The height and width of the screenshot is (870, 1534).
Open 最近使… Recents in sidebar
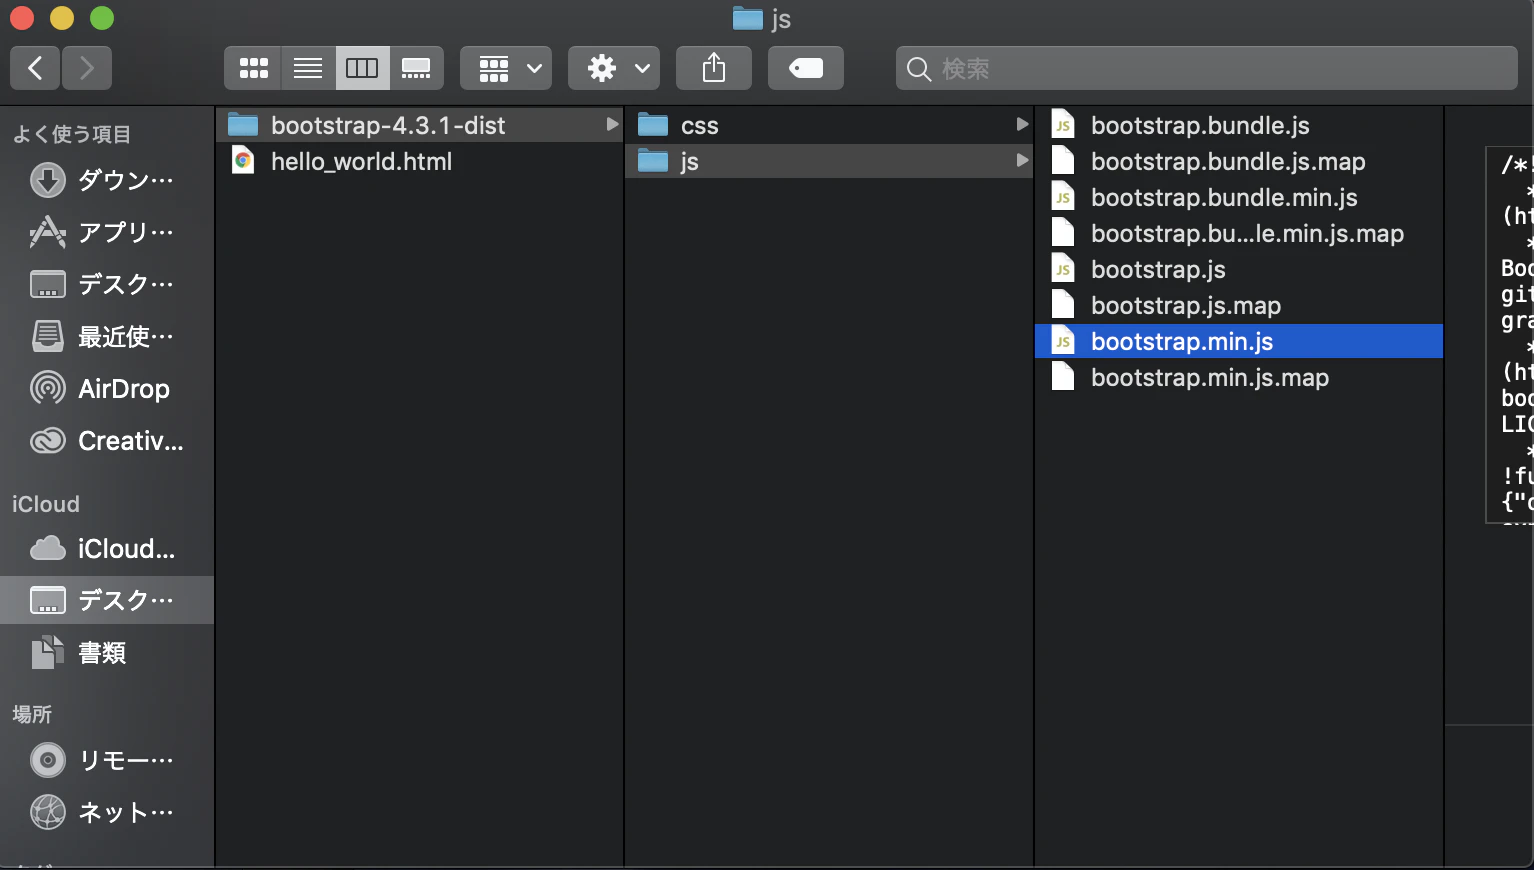pos(107,336)
